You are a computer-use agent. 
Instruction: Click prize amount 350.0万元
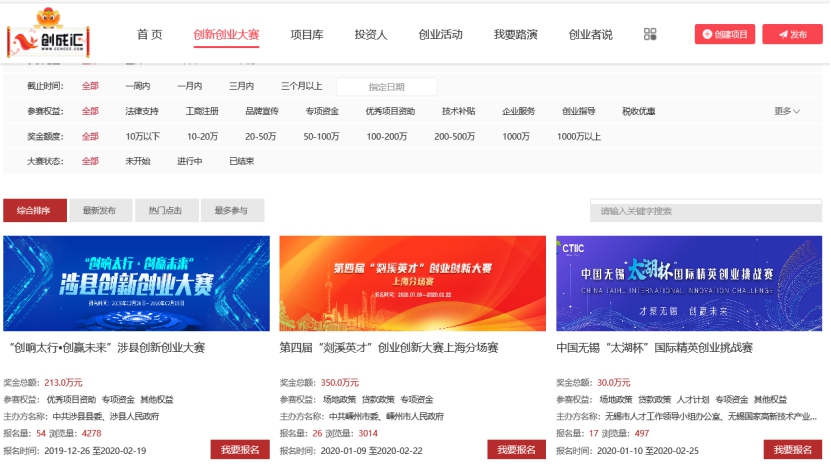point(340,382)
